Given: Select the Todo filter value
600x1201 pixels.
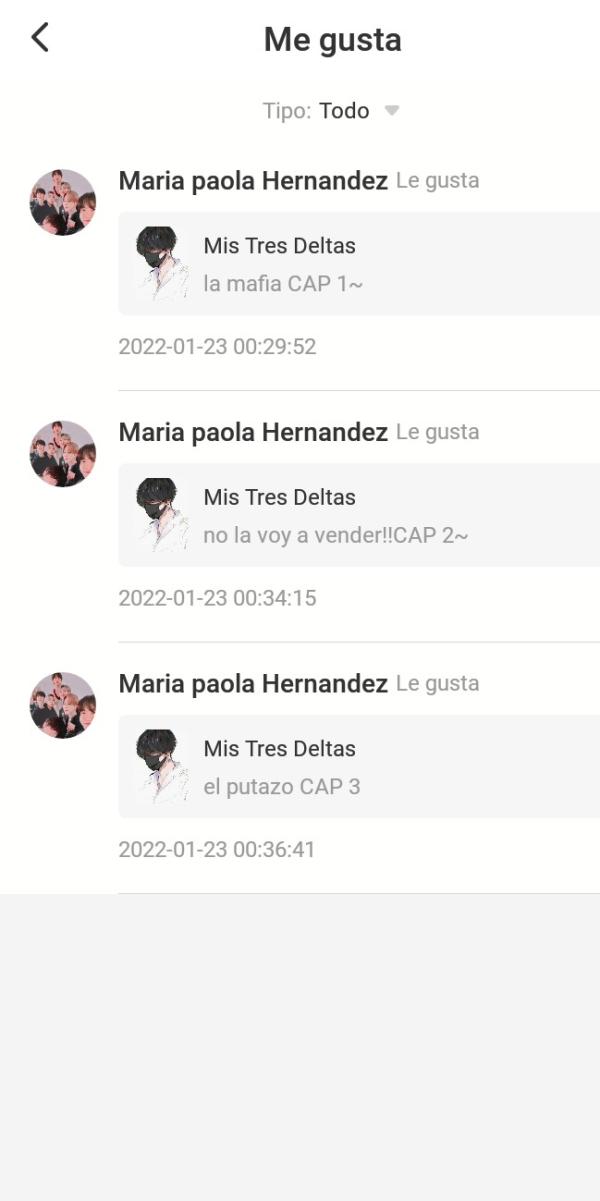Looking at the screenshot, I should click(344, 111).
